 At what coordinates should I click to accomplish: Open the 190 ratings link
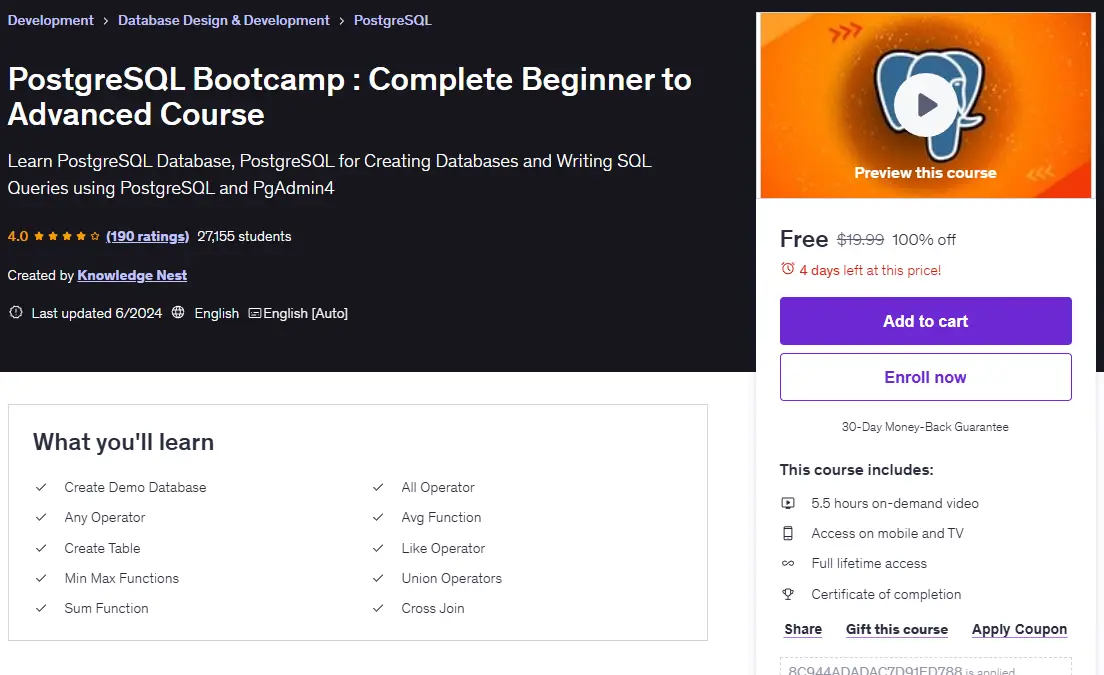pos(147,236)
